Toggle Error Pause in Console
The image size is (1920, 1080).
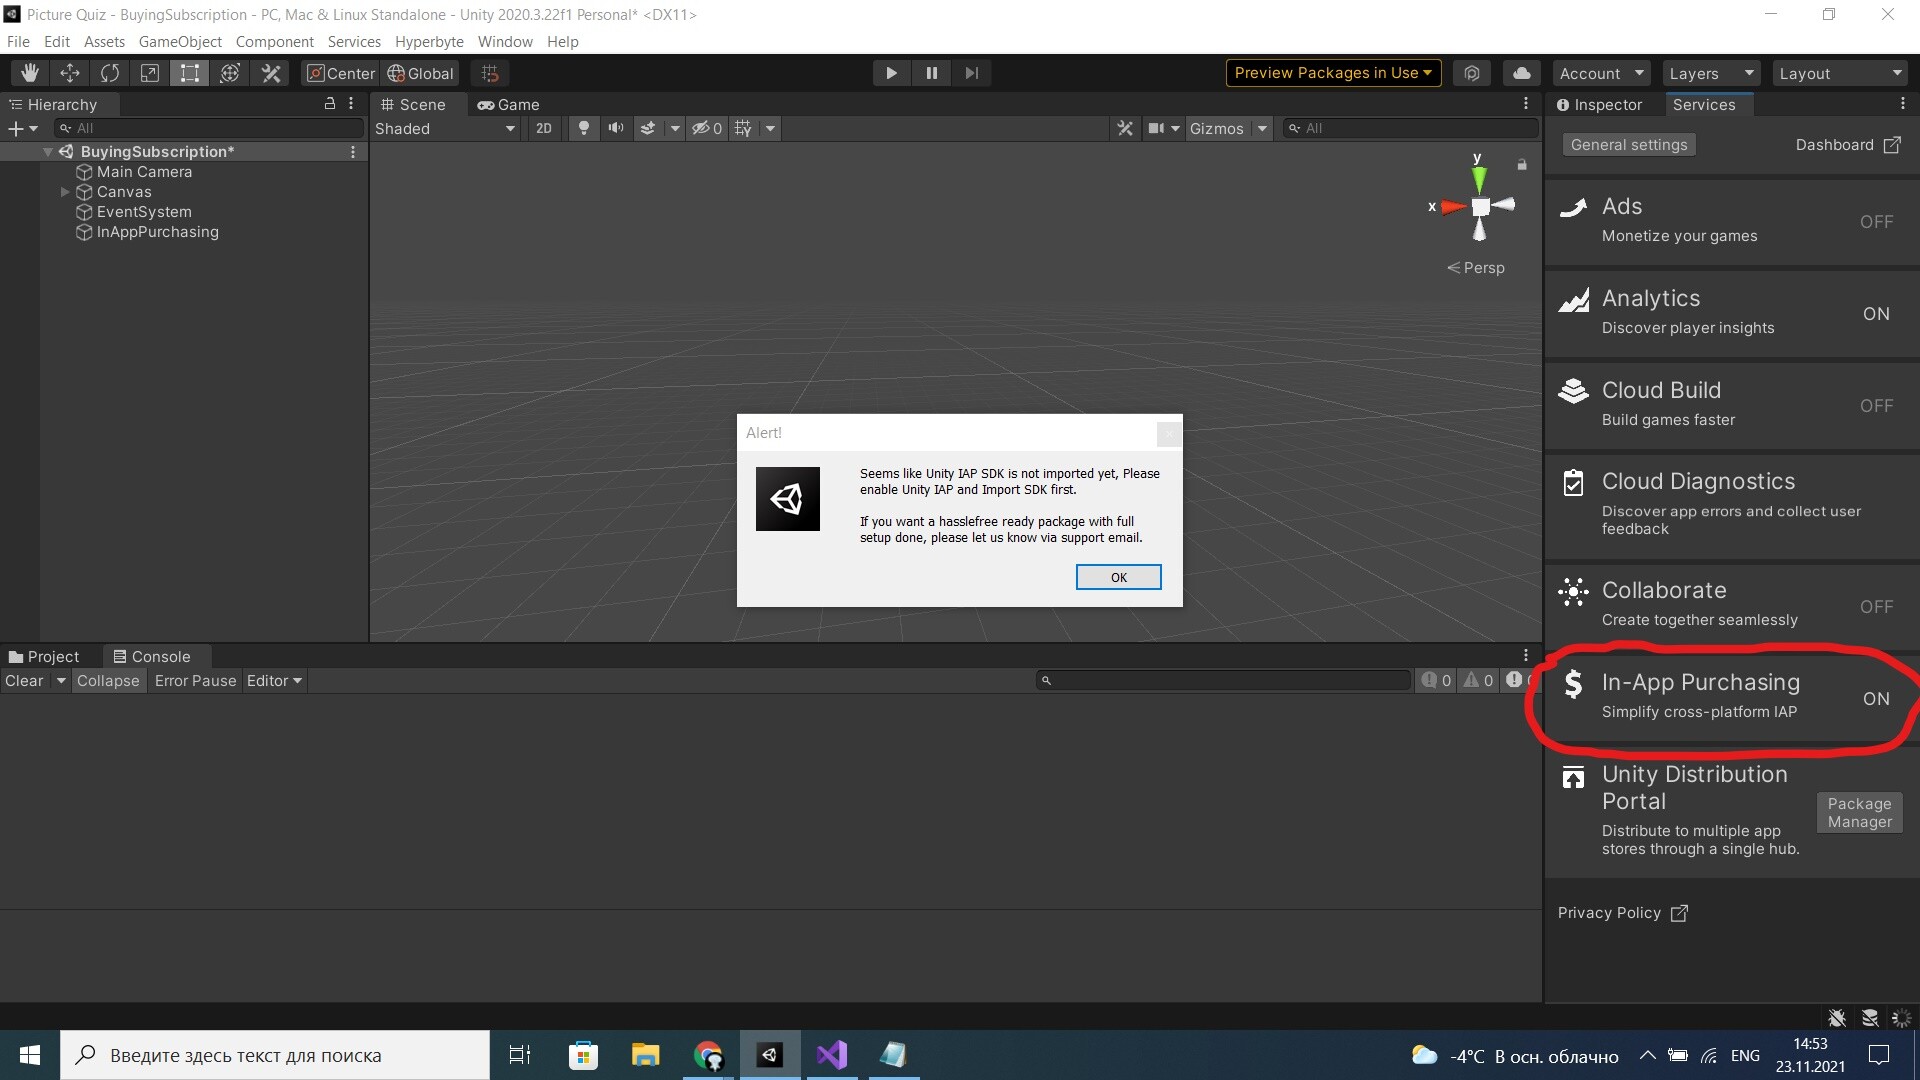tap(195, 681)
